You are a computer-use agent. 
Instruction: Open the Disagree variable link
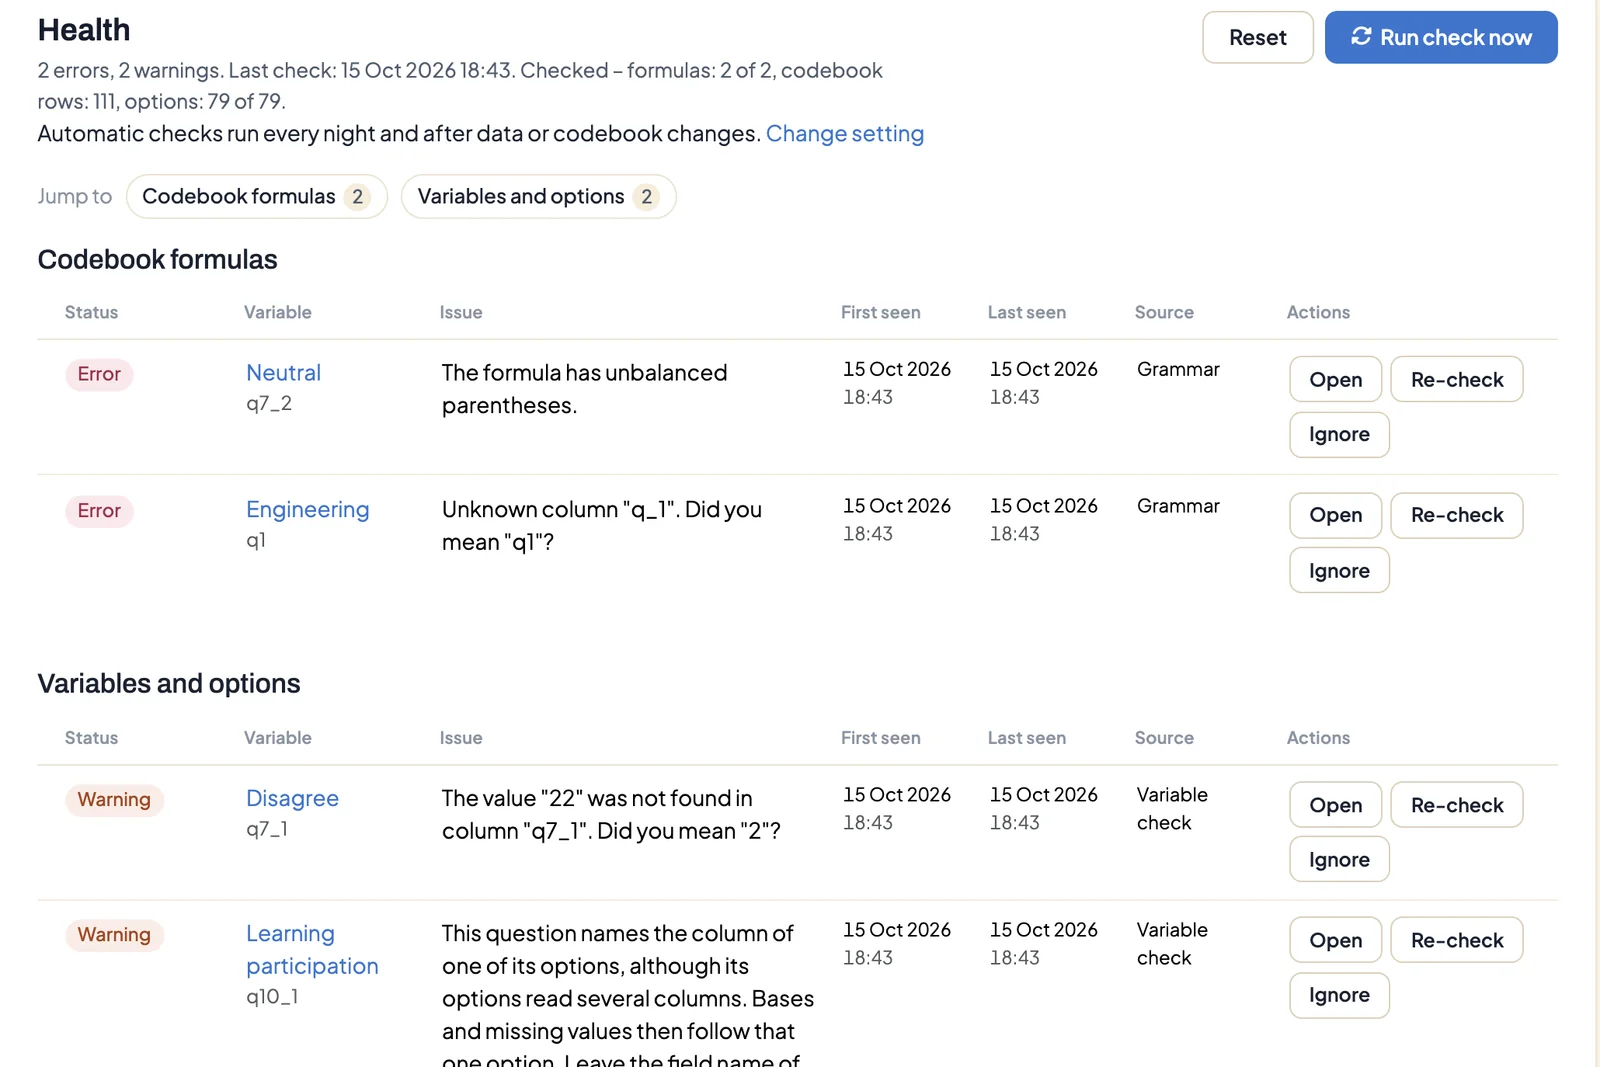click(x=292, y=799)
